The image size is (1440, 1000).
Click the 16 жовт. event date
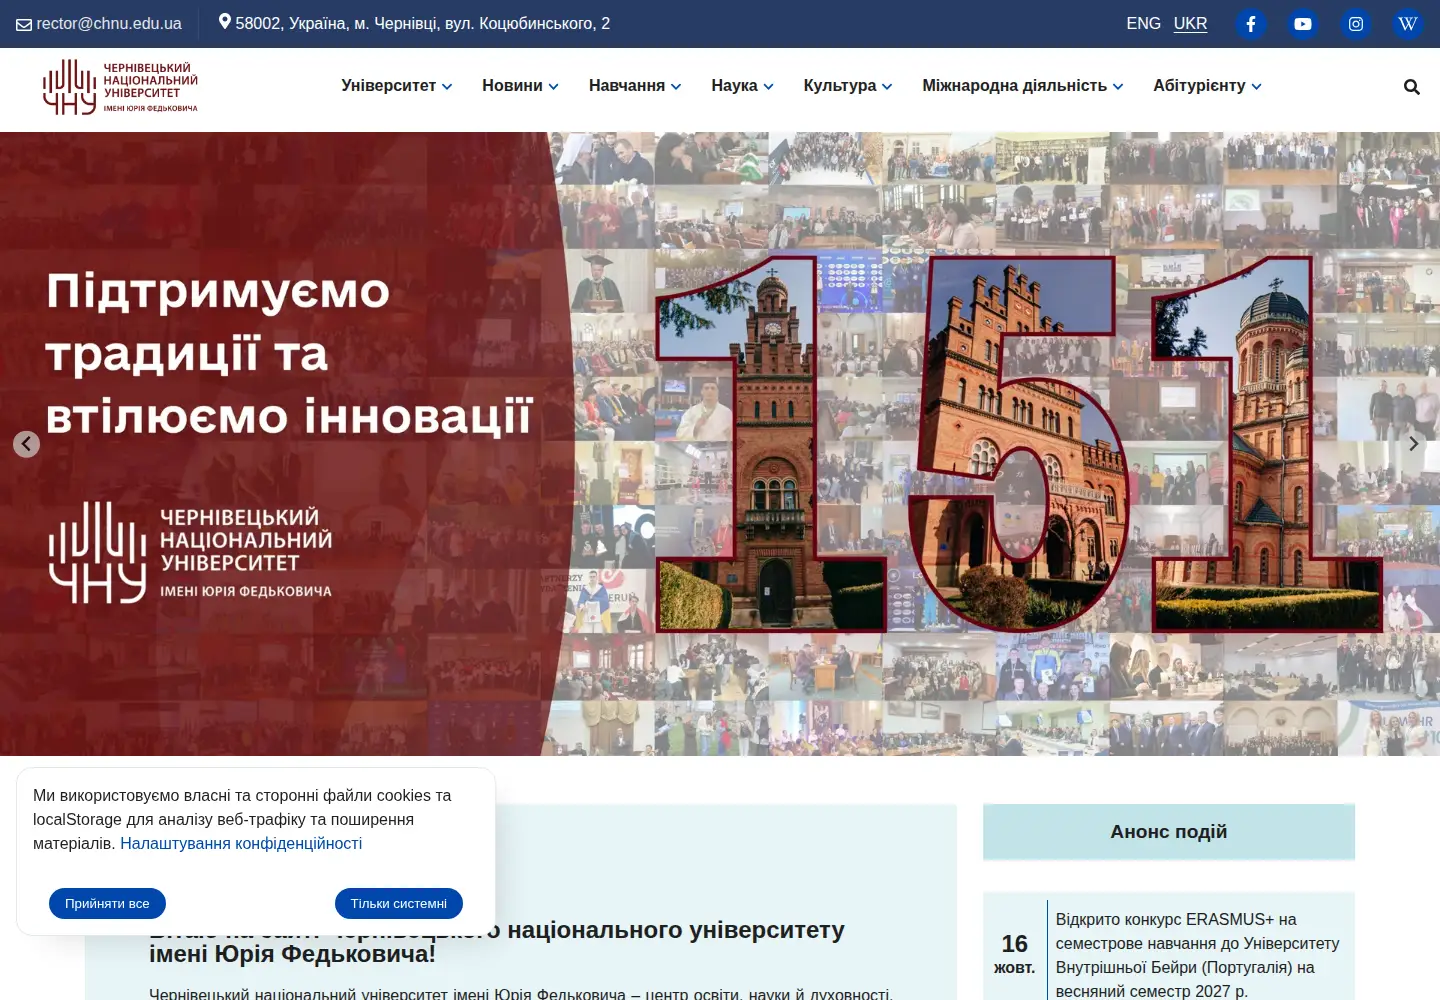(1014, 953)
